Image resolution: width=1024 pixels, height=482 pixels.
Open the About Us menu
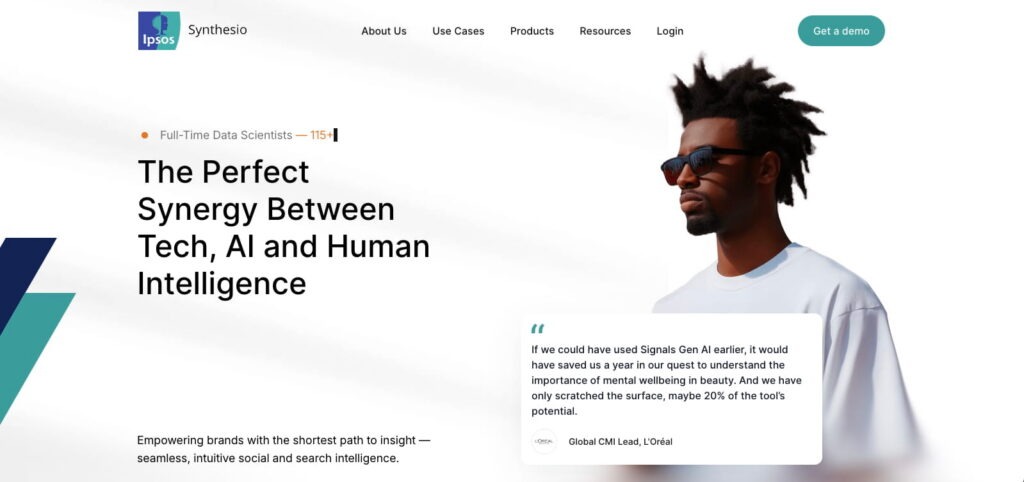click(x=384, y=31)
